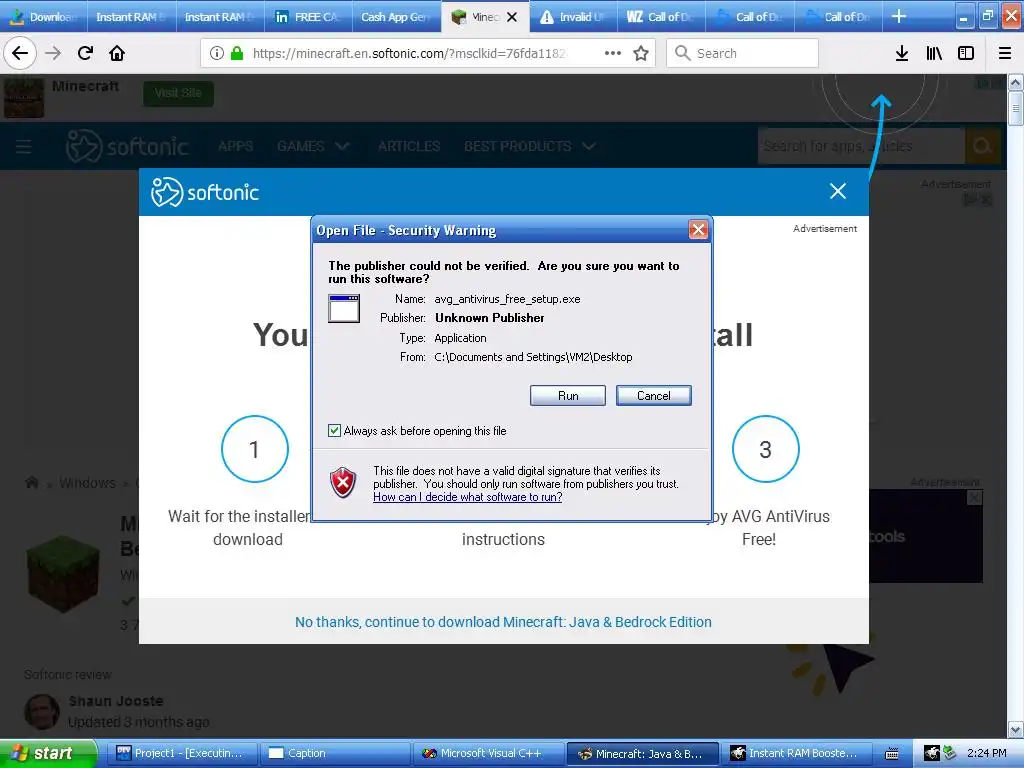Click the Unknown Publisher text
This screenshot has height=768, width=1024.
click(490, 318)
